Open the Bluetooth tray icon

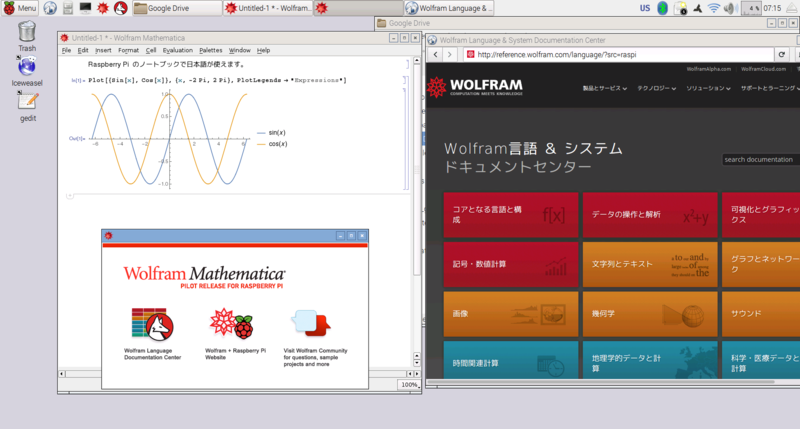tap(662, 8)
